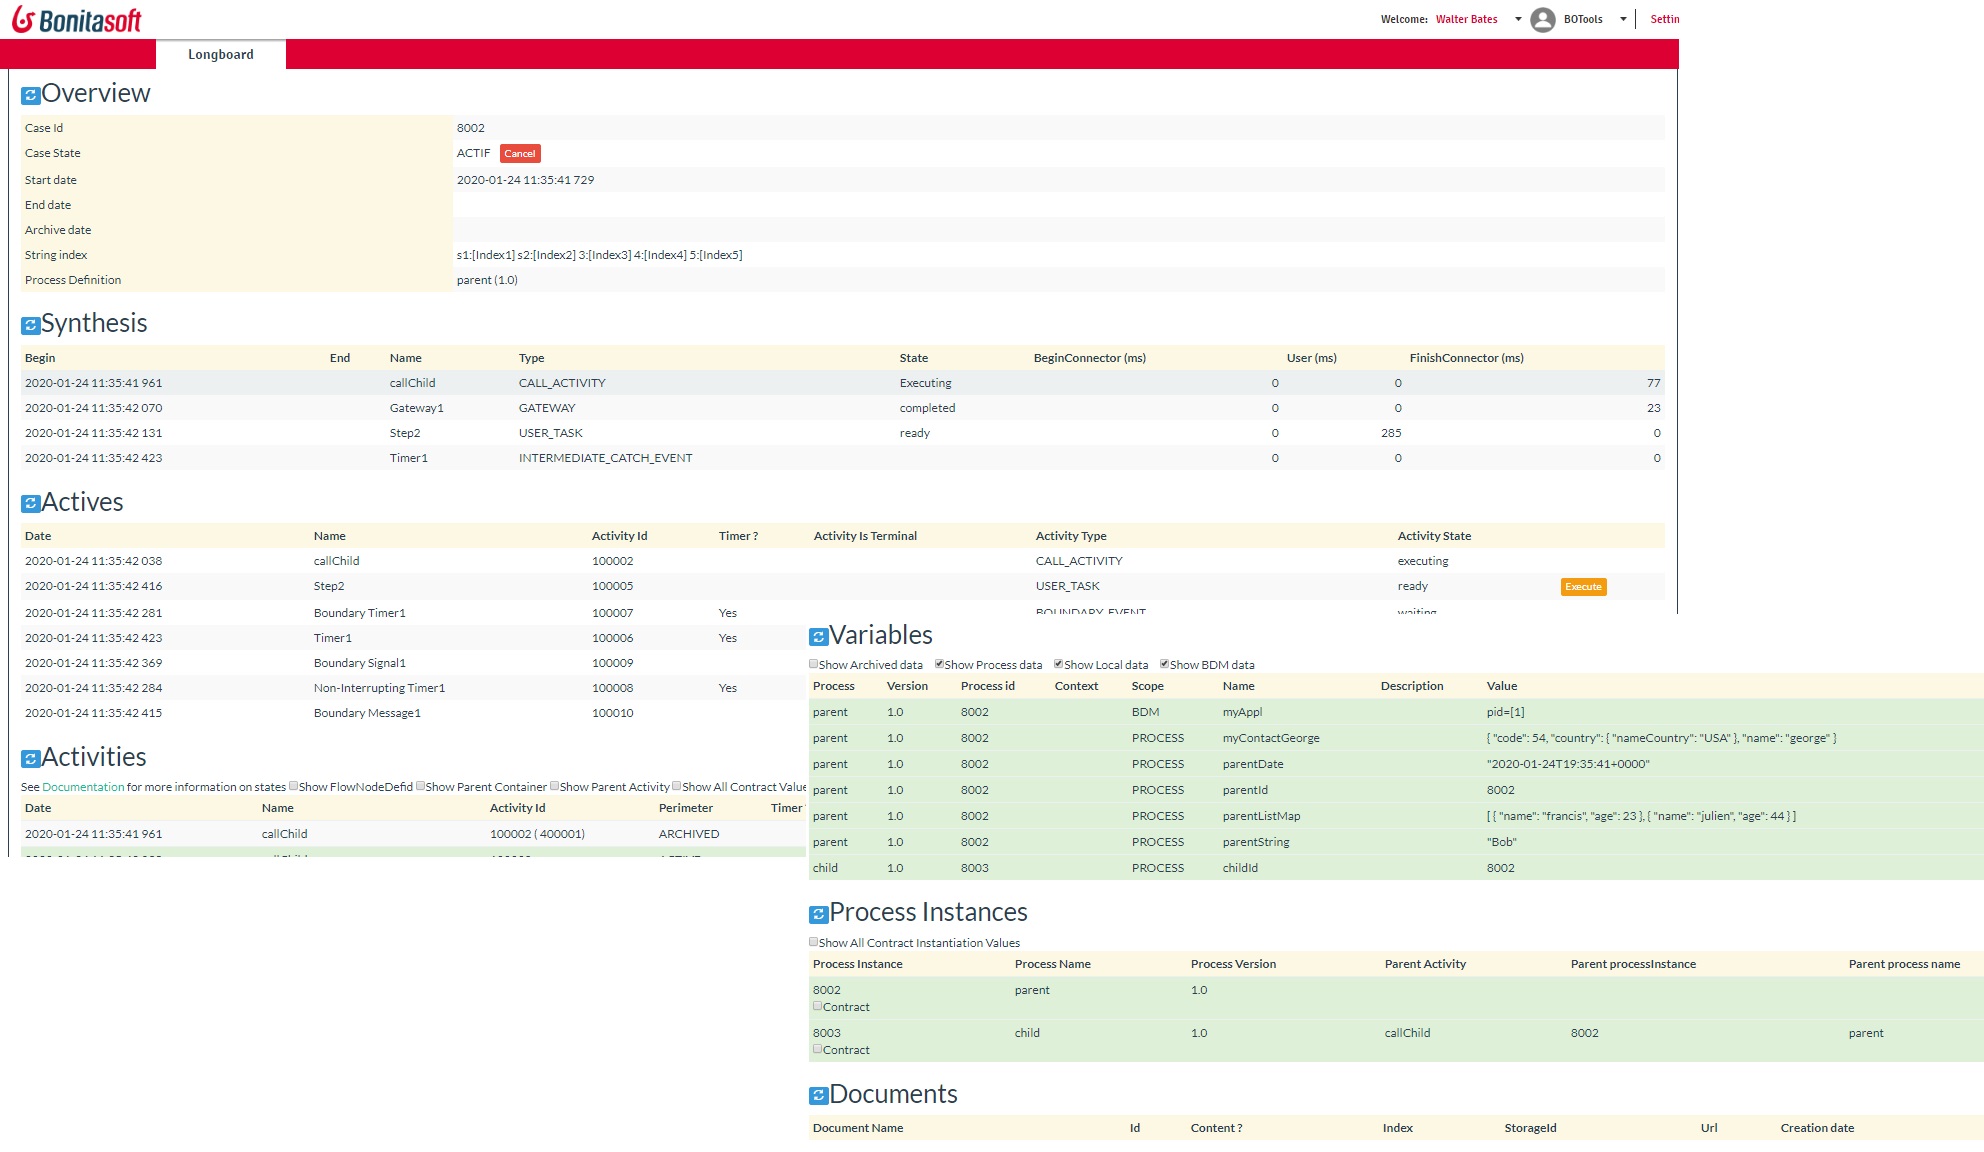The image size is (1984, 1152).
Task: Refresh the Actives section
Action: 30,504
